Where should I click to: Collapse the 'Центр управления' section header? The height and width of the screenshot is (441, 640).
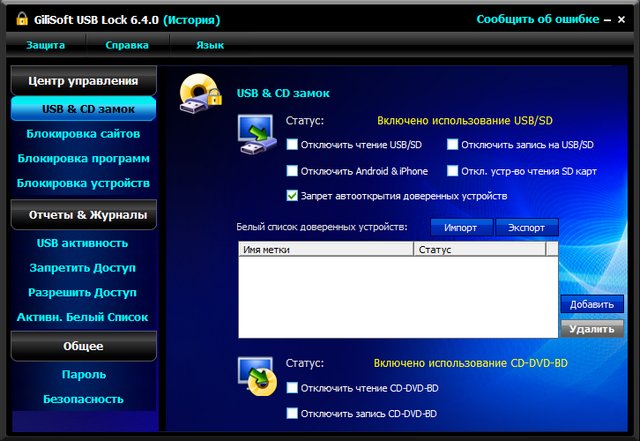83,80
